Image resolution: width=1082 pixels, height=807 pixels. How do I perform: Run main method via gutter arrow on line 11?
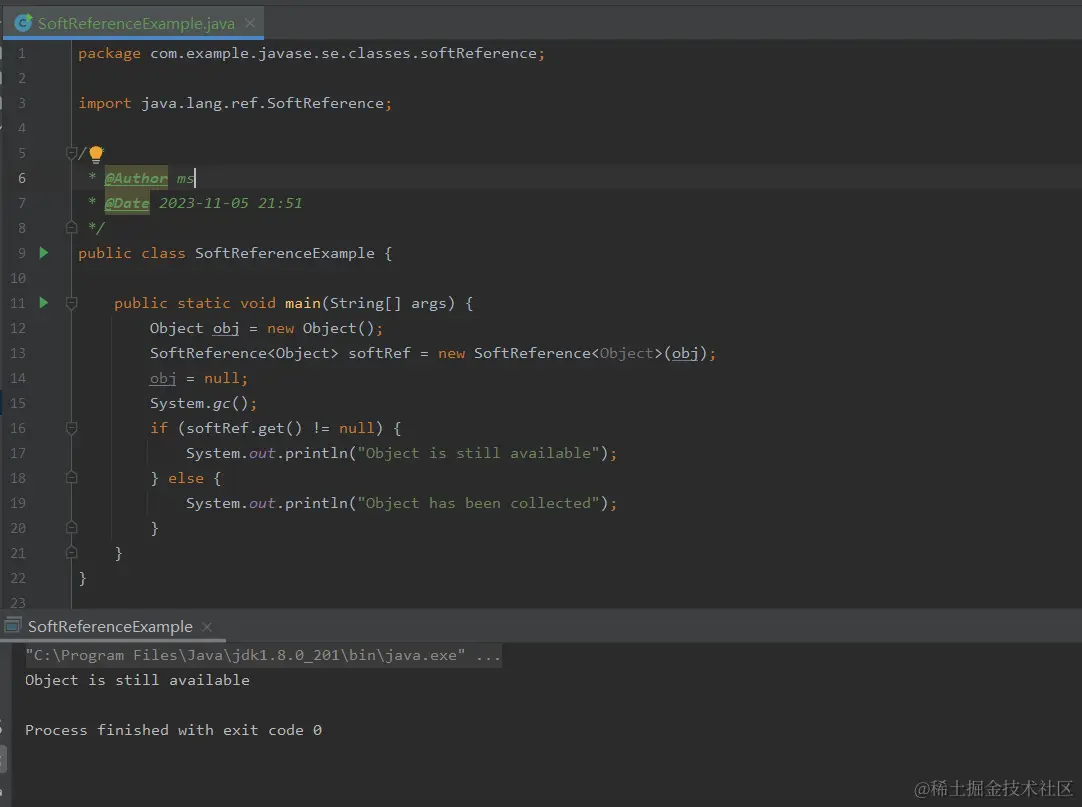tap(43, 303)
